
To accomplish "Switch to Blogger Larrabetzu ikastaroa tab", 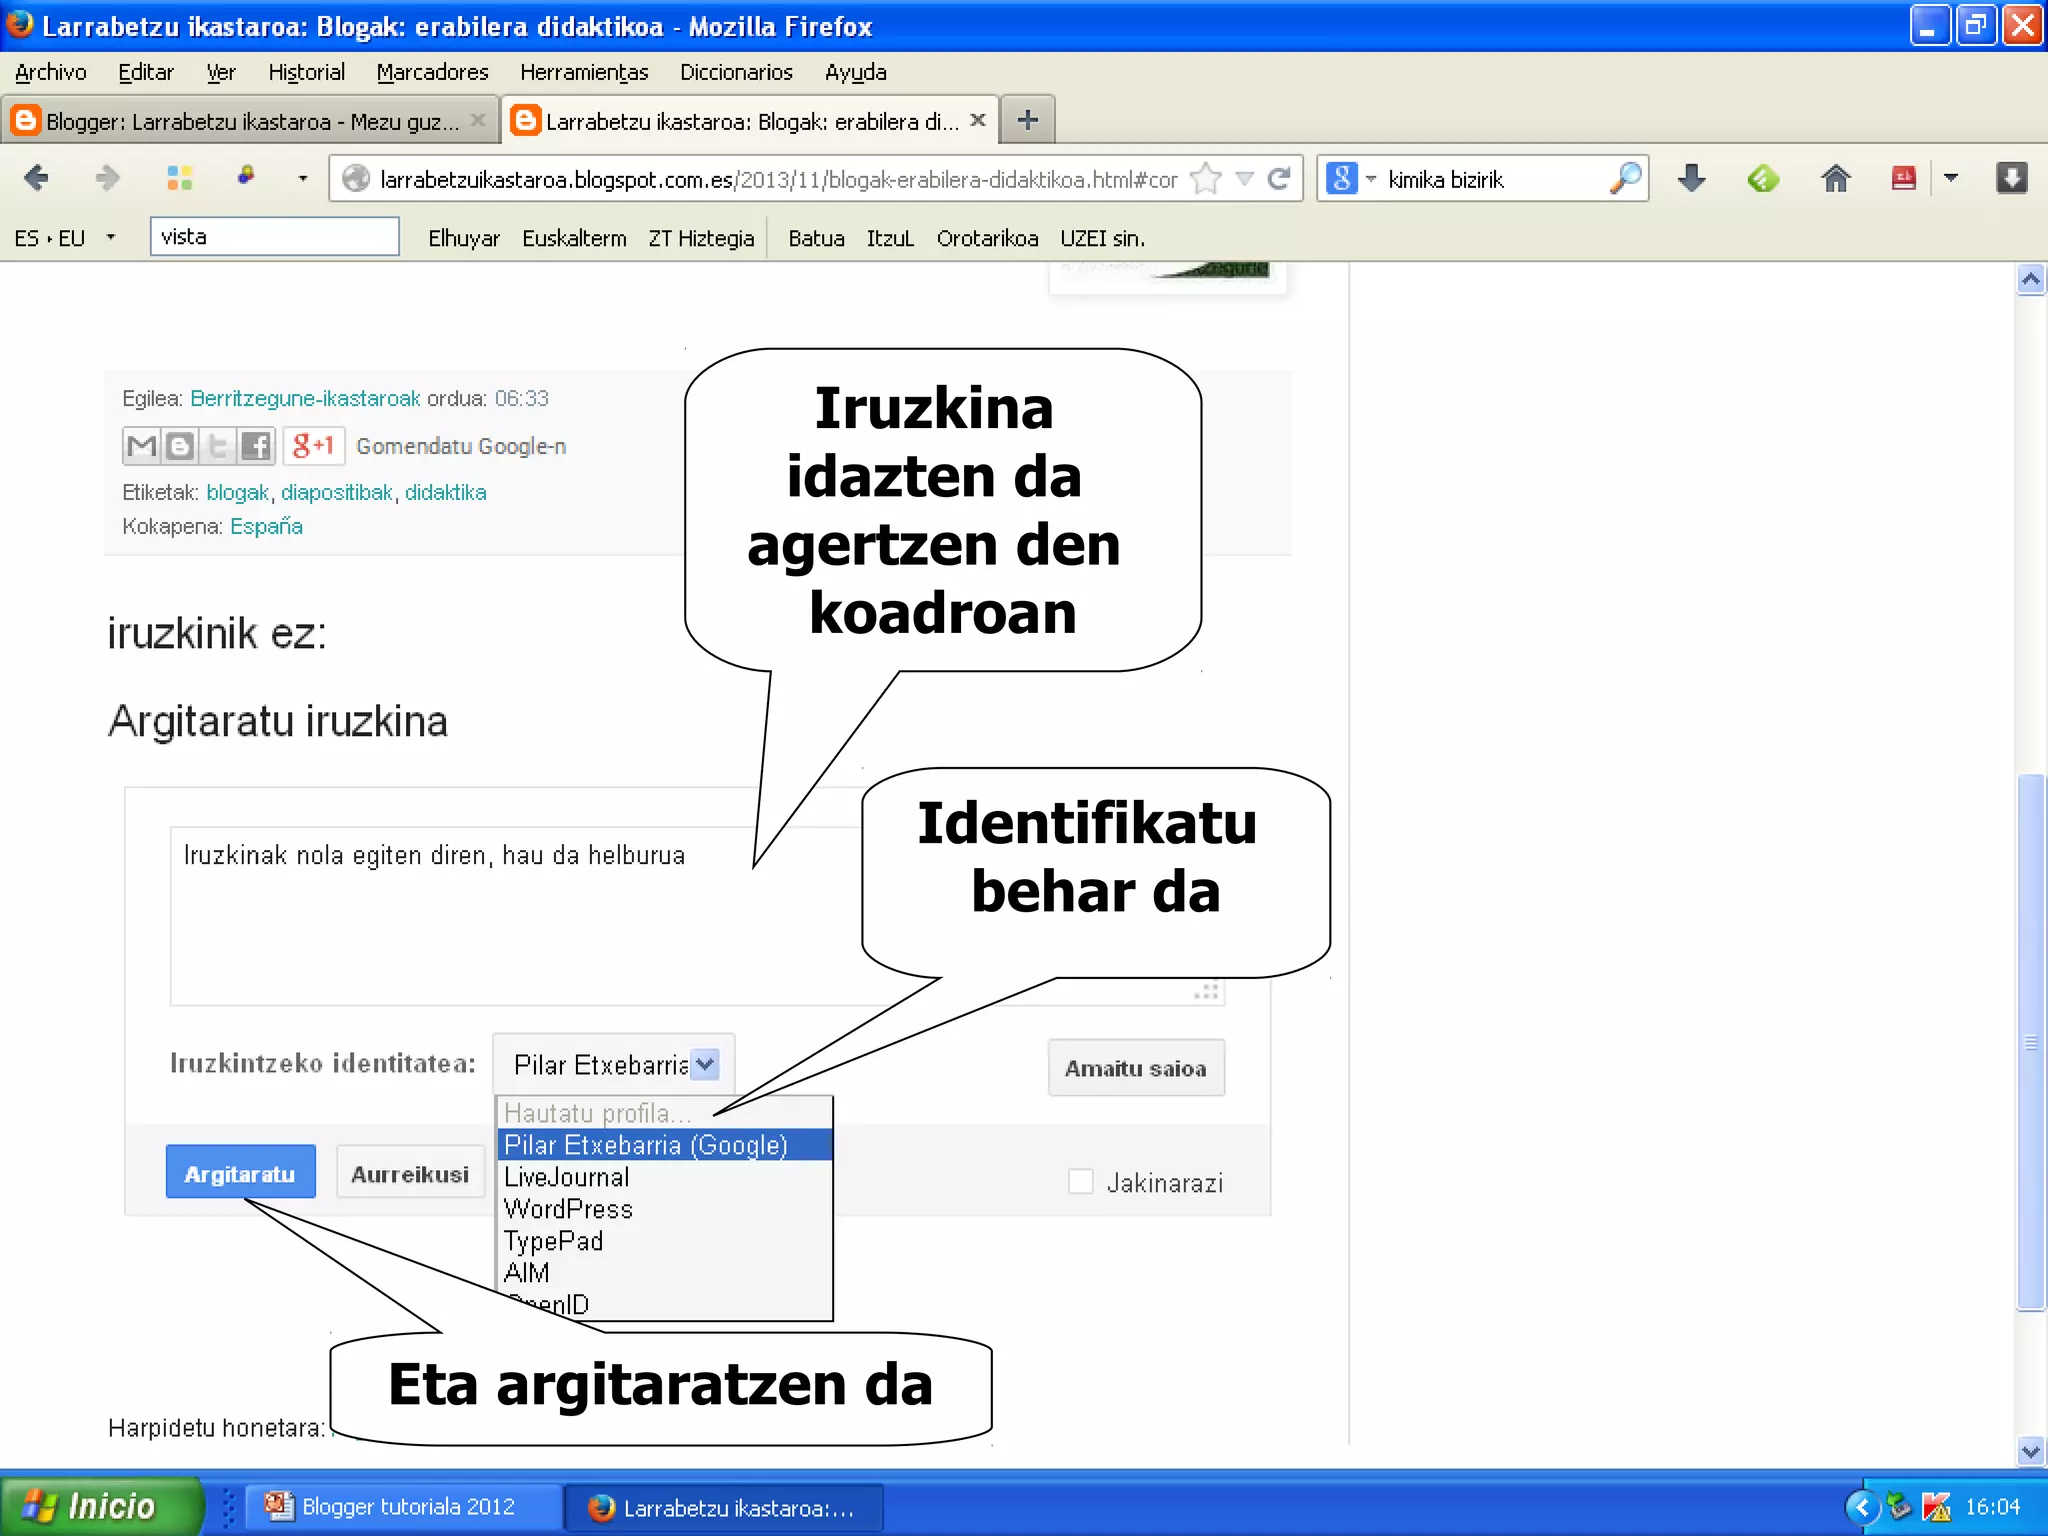I will (250, 120).
